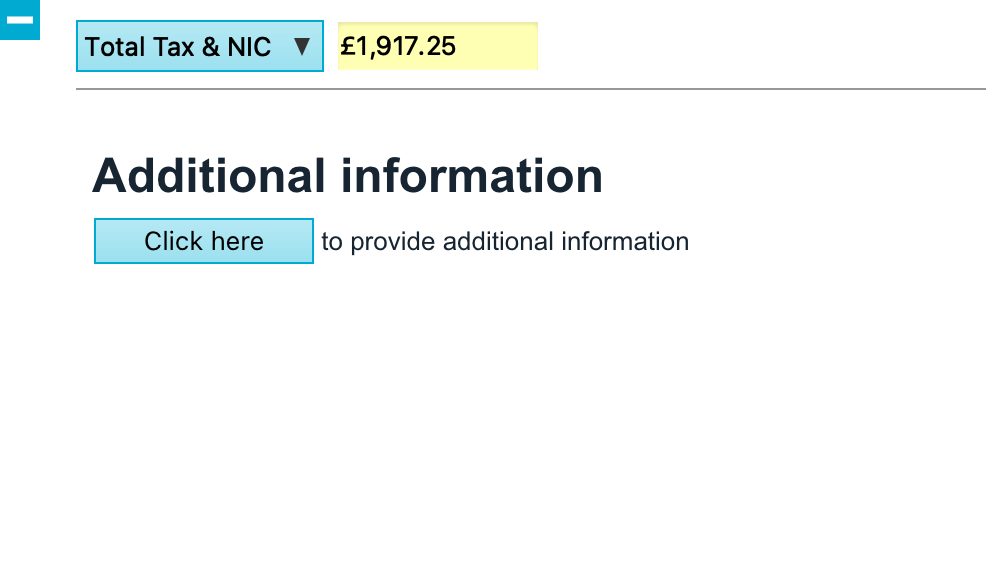Click the 'Total Tax & NIC' label text

(x=178, y=46)
